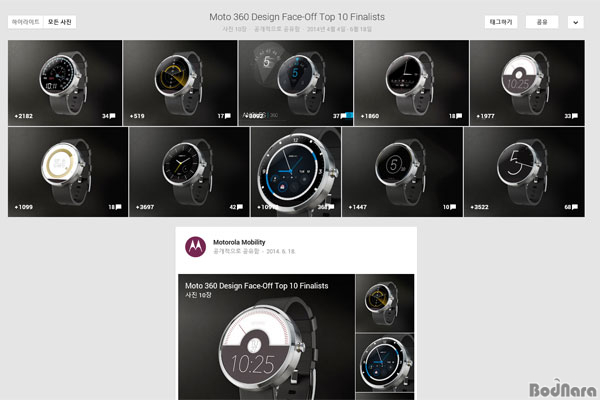The image size is (600, 400).
Task: Open comment icon on the +1860 photo
Action: click(x=459, y=116)
